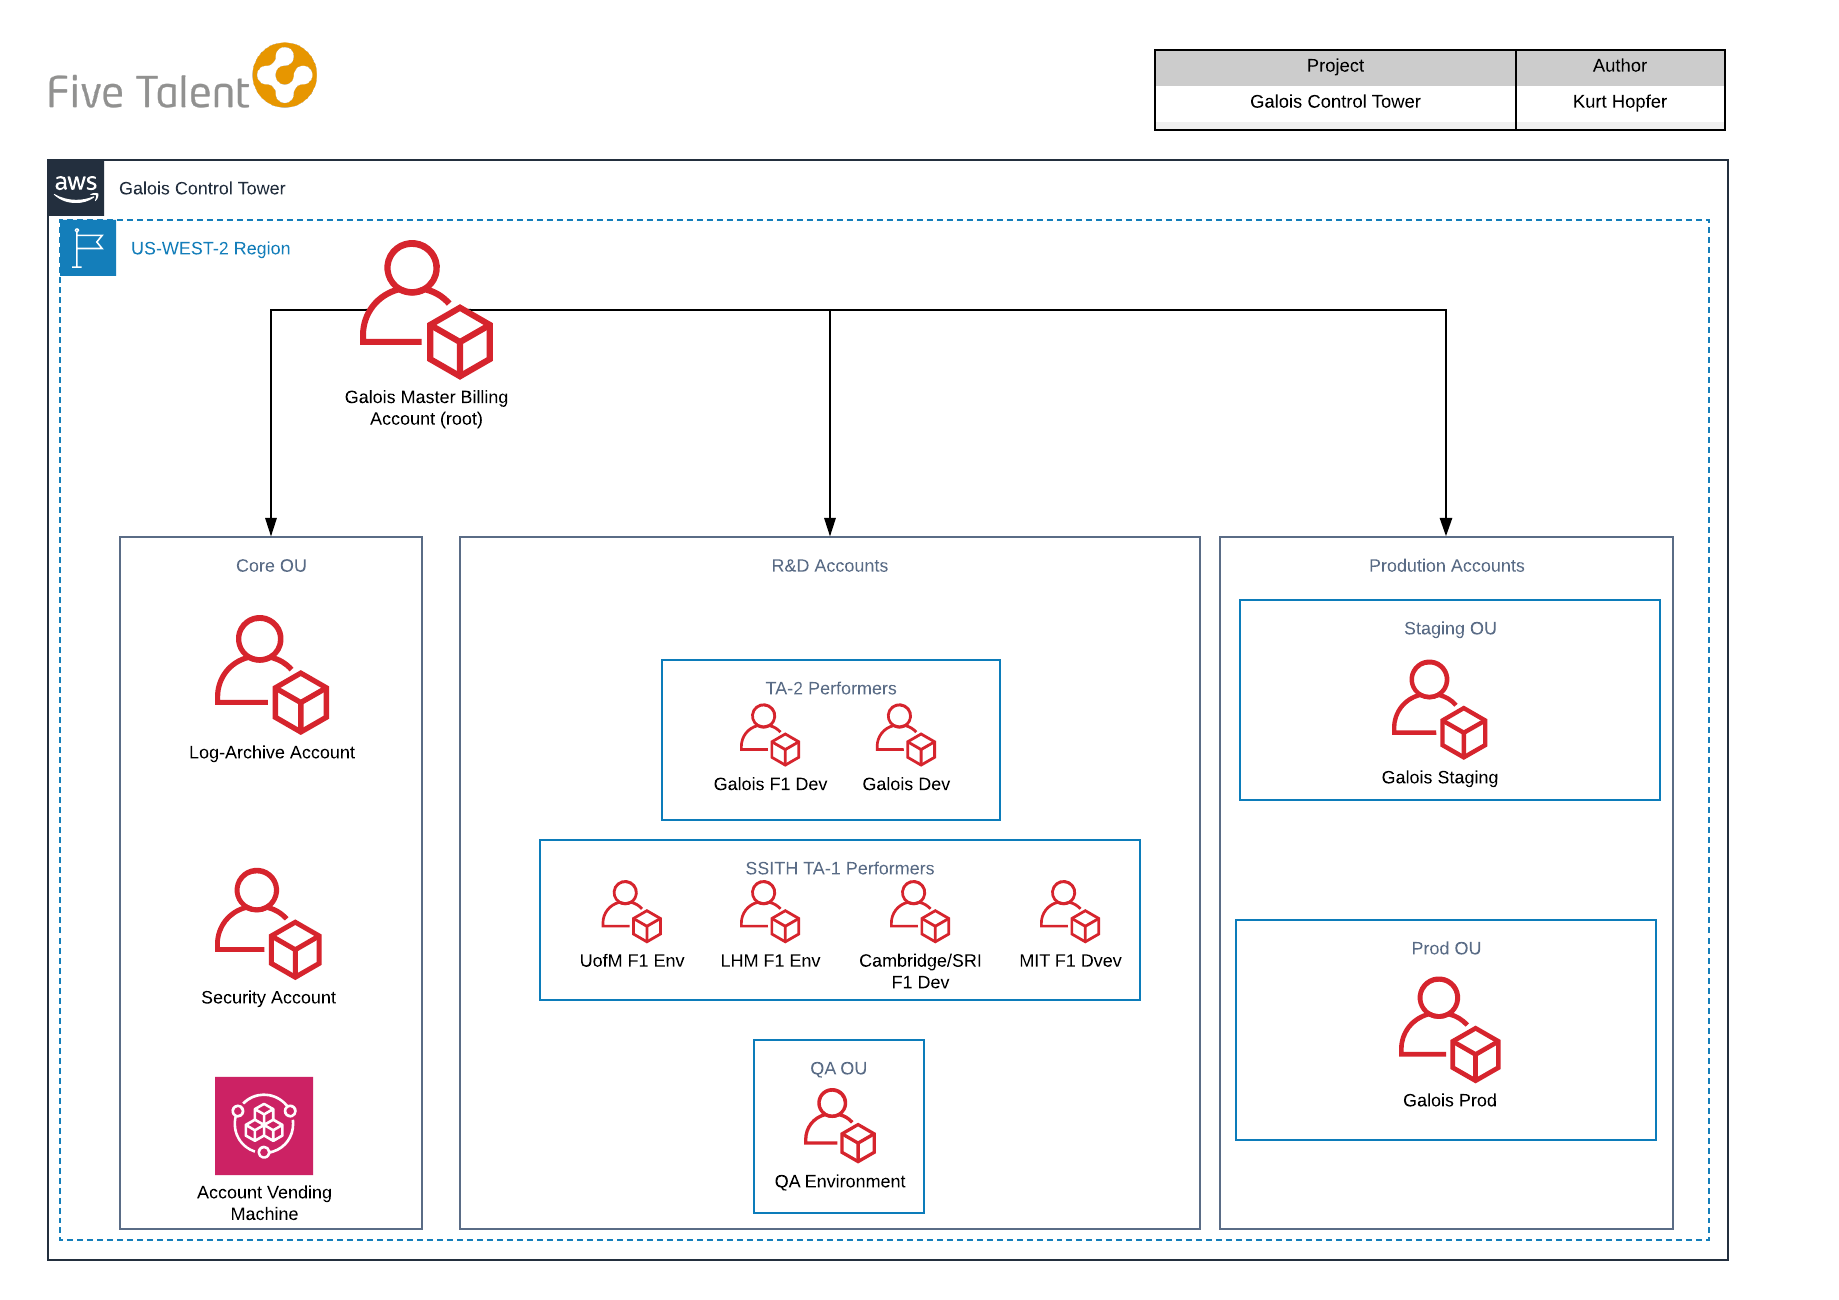
Task: Click the 'Staging OU' group title
Action: click(x=1450, y=629)
